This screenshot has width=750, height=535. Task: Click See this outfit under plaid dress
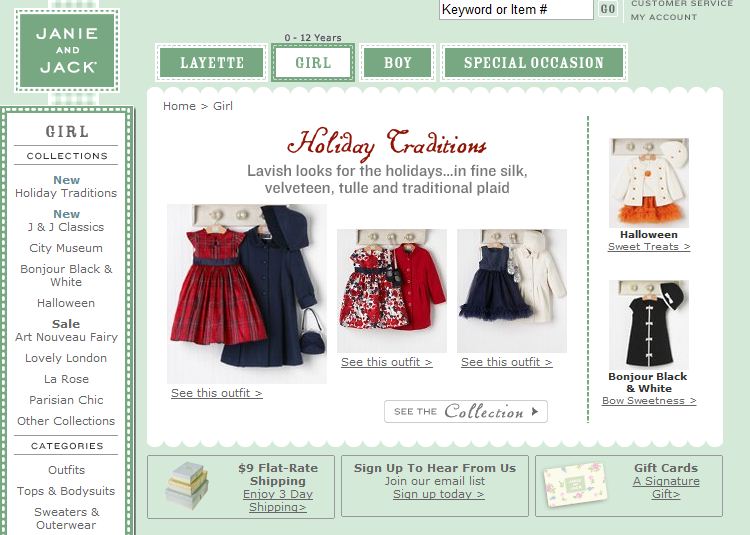(217, 393)
